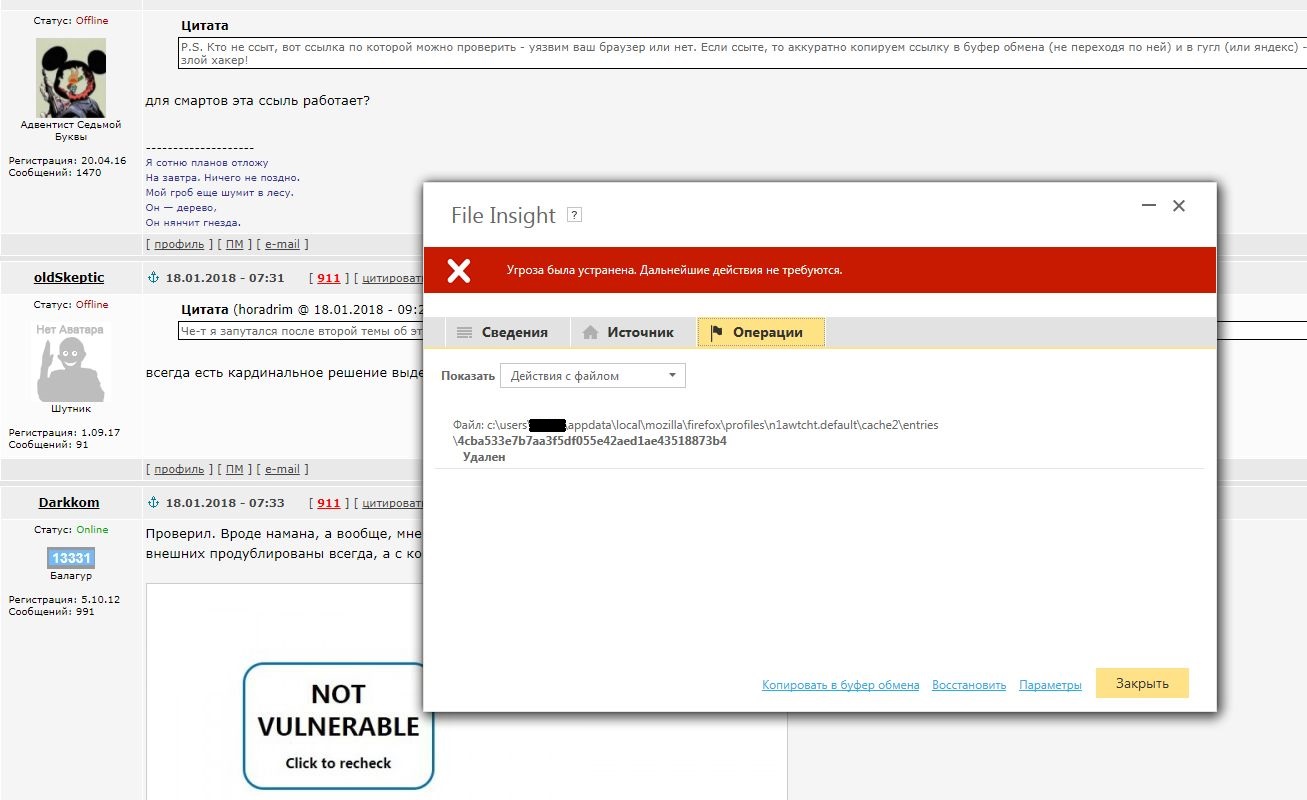1307x800 pixels.
Task: Click Darkkom's blue 13331 badge
Action: click(x=71, y=558)
